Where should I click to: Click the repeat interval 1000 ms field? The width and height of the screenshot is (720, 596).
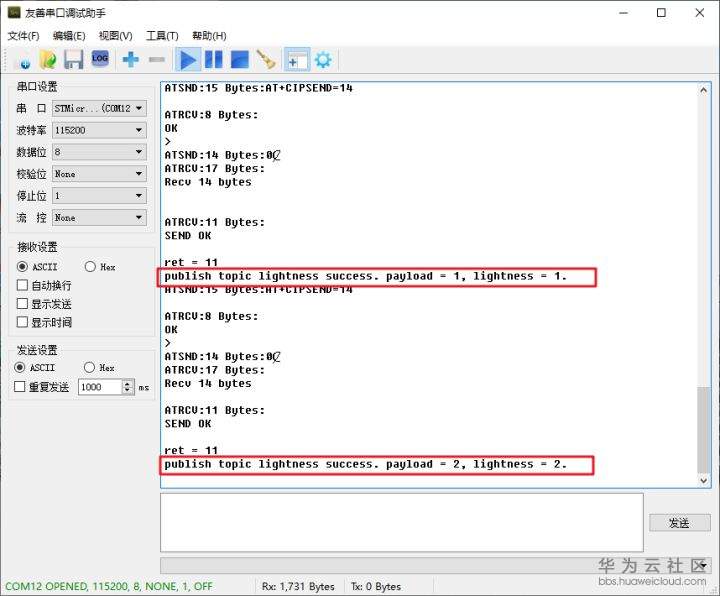click(100, 387)
